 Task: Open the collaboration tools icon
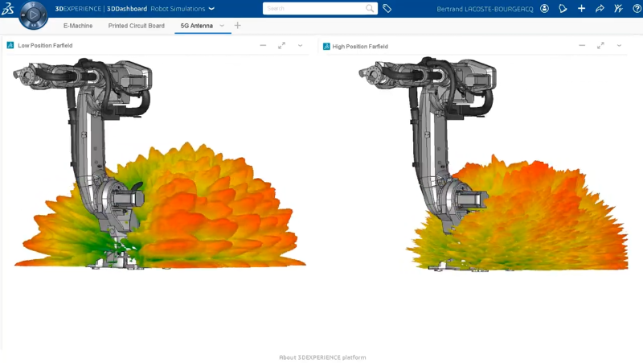pyautogui.click(x=618, y=8)
